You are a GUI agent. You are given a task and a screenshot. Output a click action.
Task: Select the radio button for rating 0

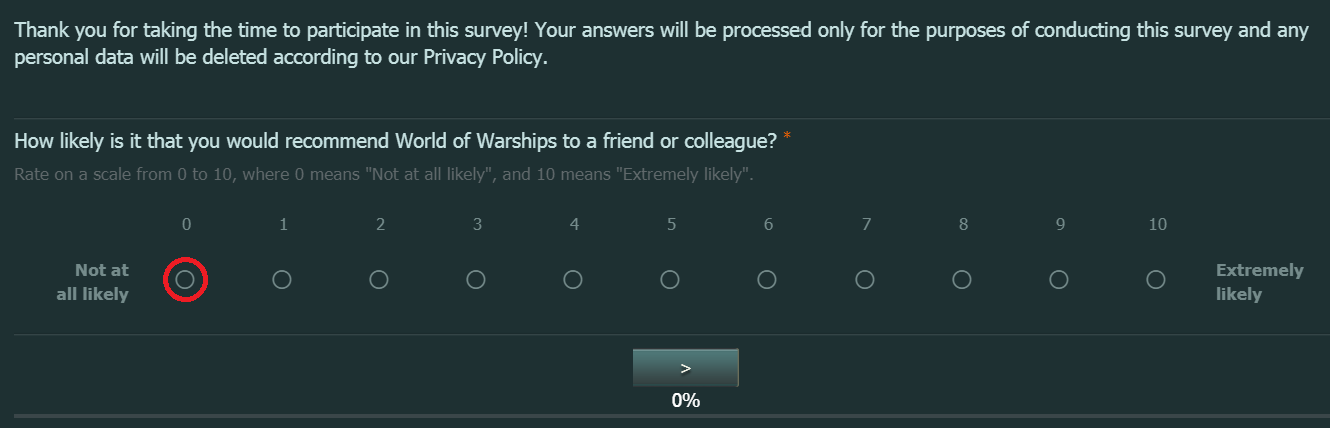point(185,280)
